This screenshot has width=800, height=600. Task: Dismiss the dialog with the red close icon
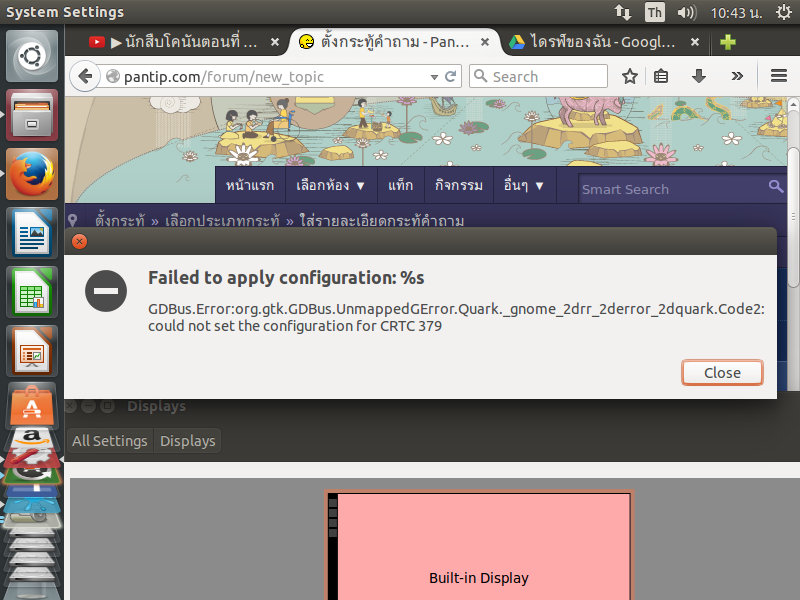tap(79, 241)
